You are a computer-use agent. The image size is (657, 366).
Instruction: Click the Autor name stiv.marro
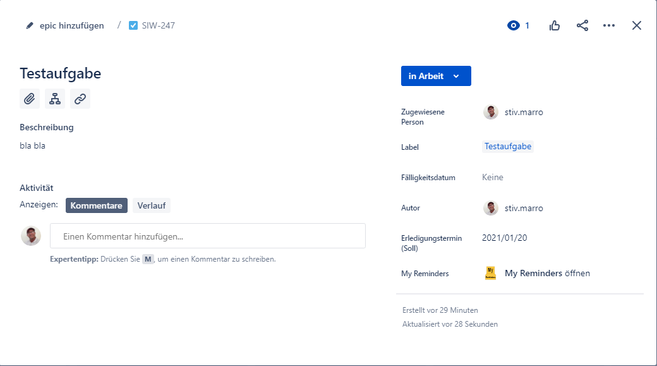pos(524,208)
